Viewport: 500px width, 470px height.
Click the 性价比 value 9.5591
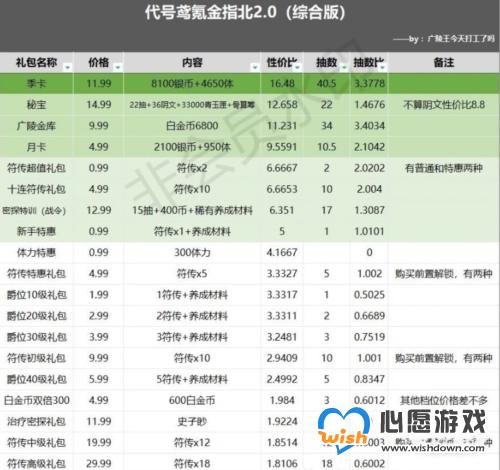(282, 147)
